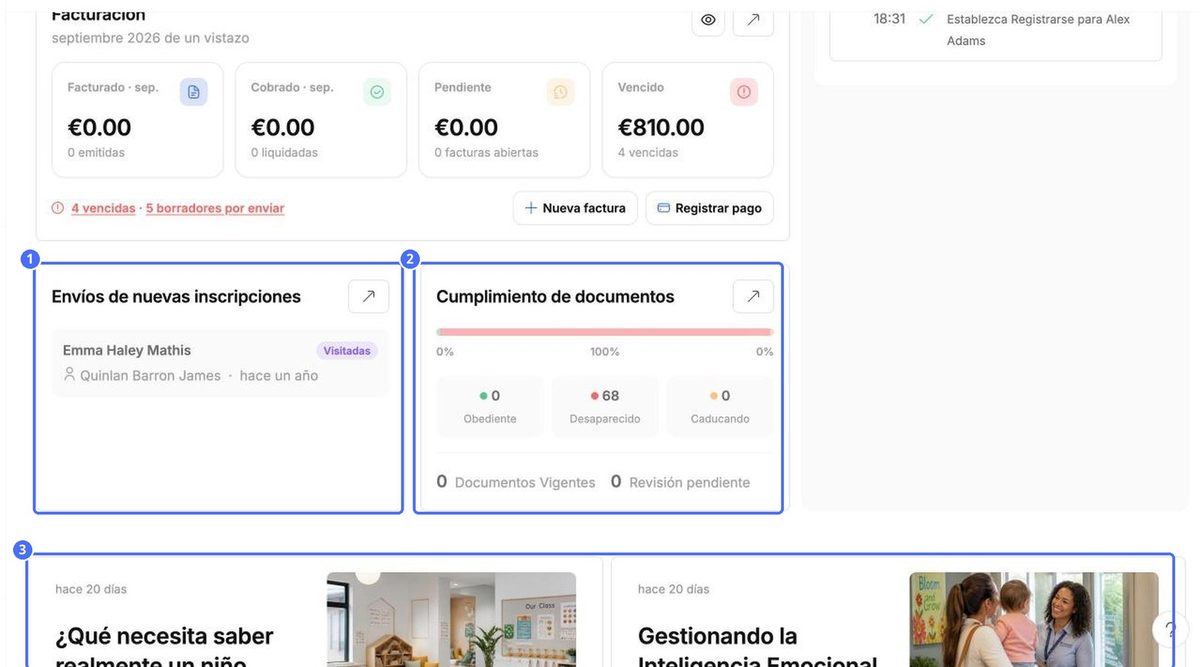
Task: Click the Documentos Vigentes count
Action: (x=516, y=482)
